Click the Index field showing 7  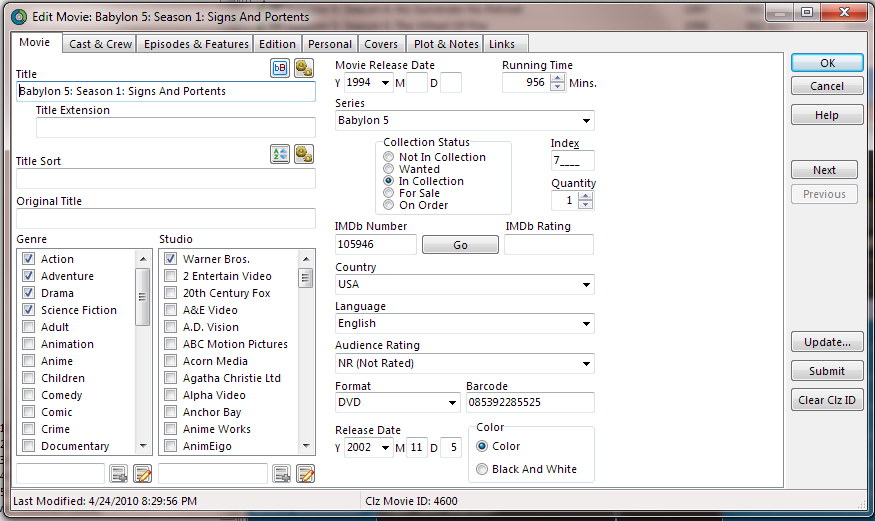pyautogui.click(x=573, y=161)
